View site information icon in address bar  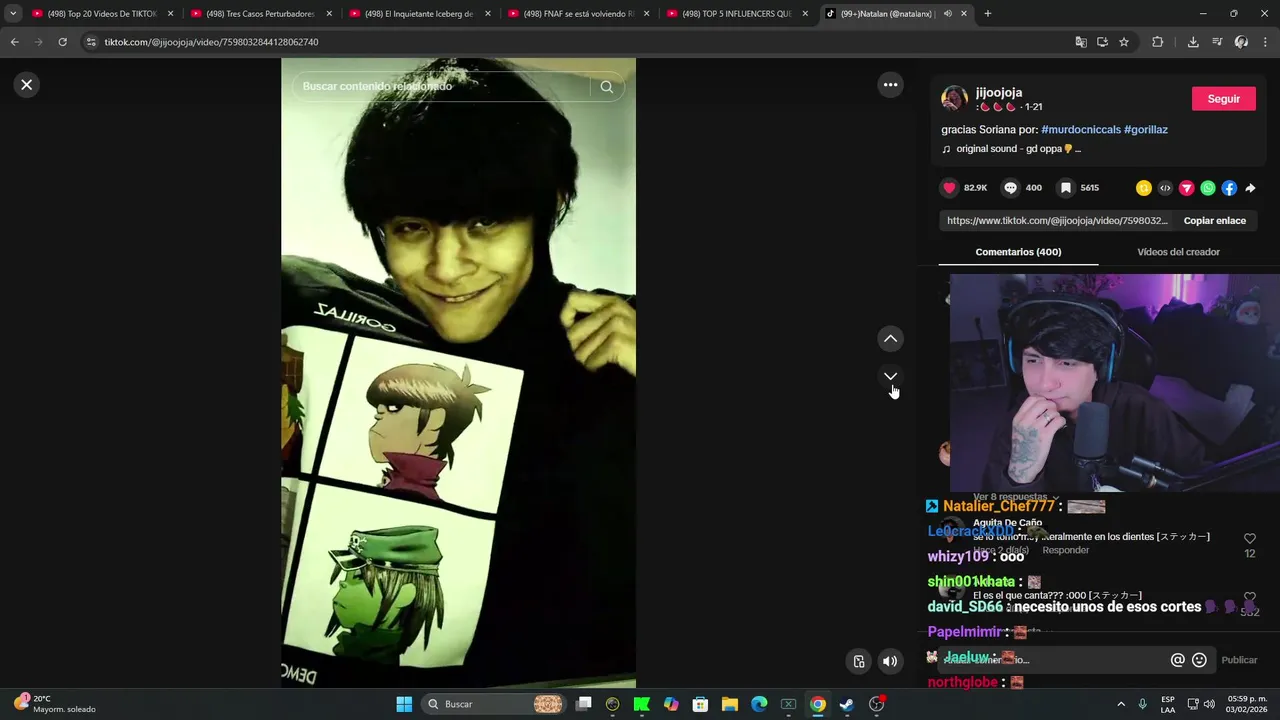(91, 42)
